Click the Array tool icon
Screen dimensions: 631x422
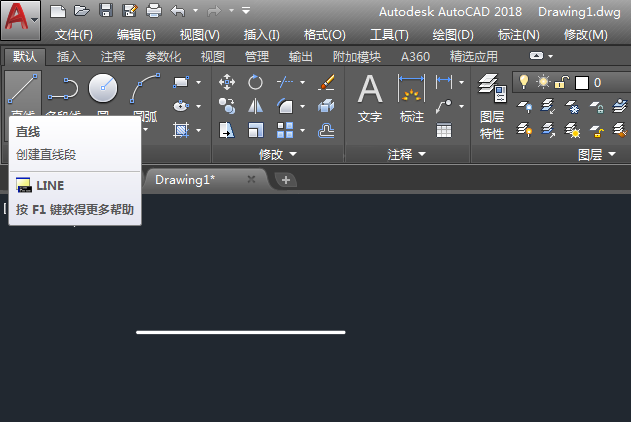tap(285, 130)
